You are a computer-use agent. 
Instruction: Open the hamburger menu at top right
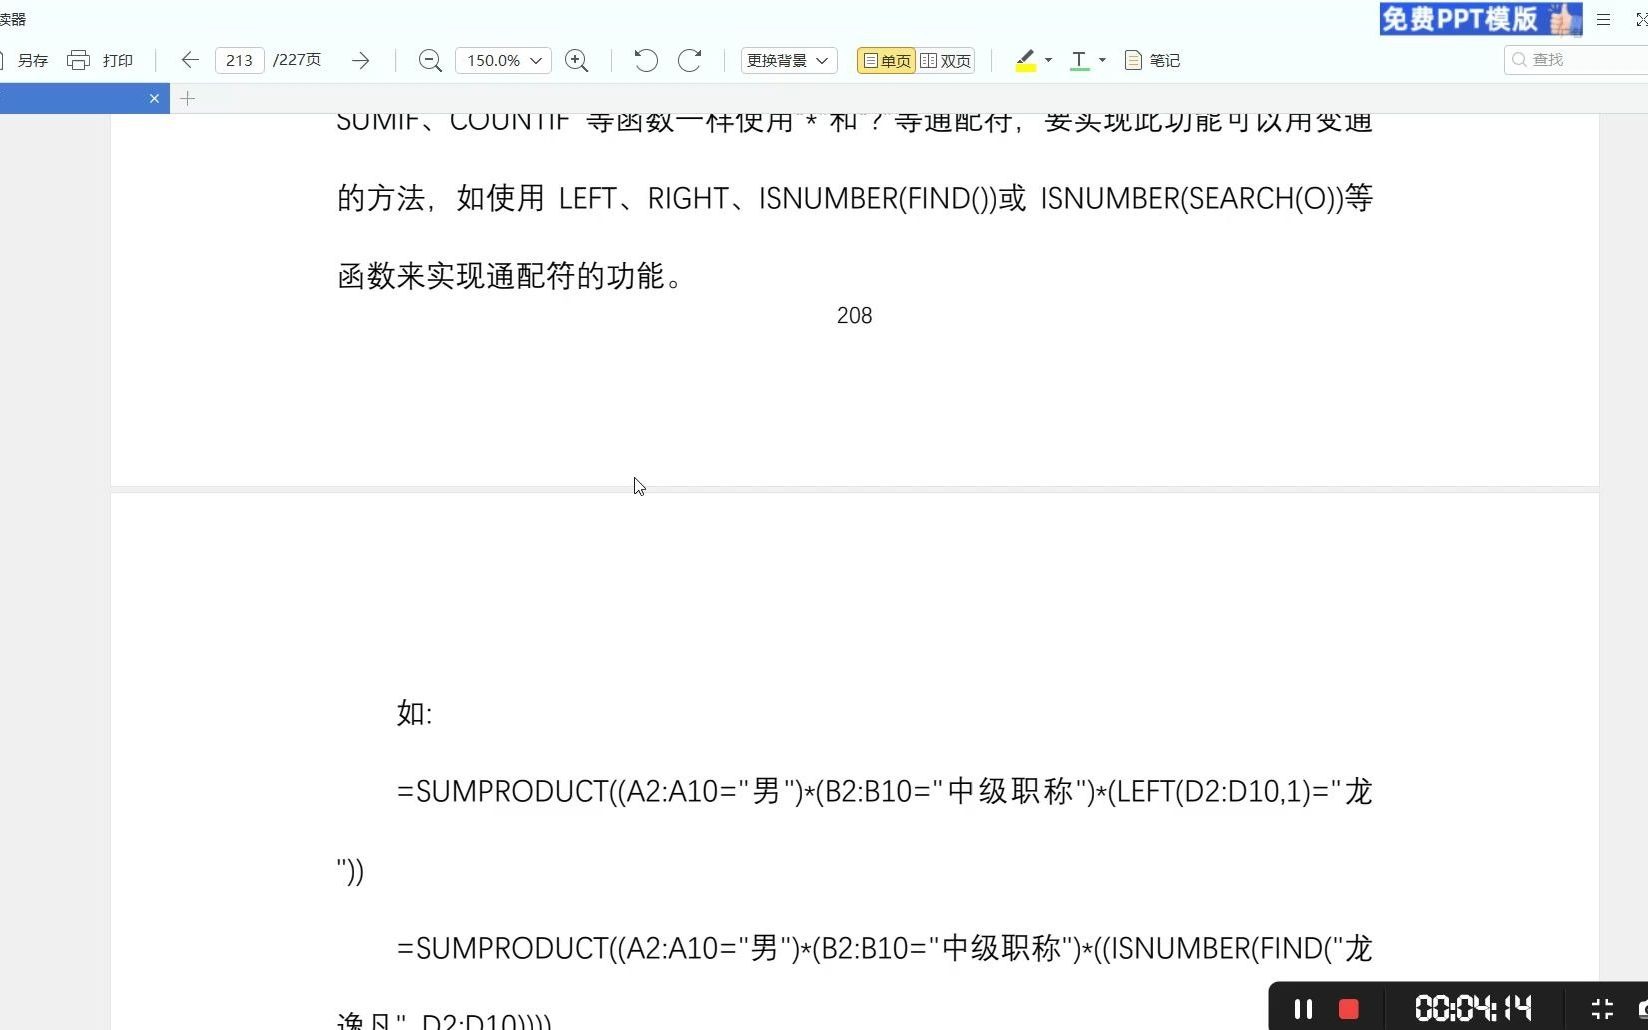[1603, 19]
